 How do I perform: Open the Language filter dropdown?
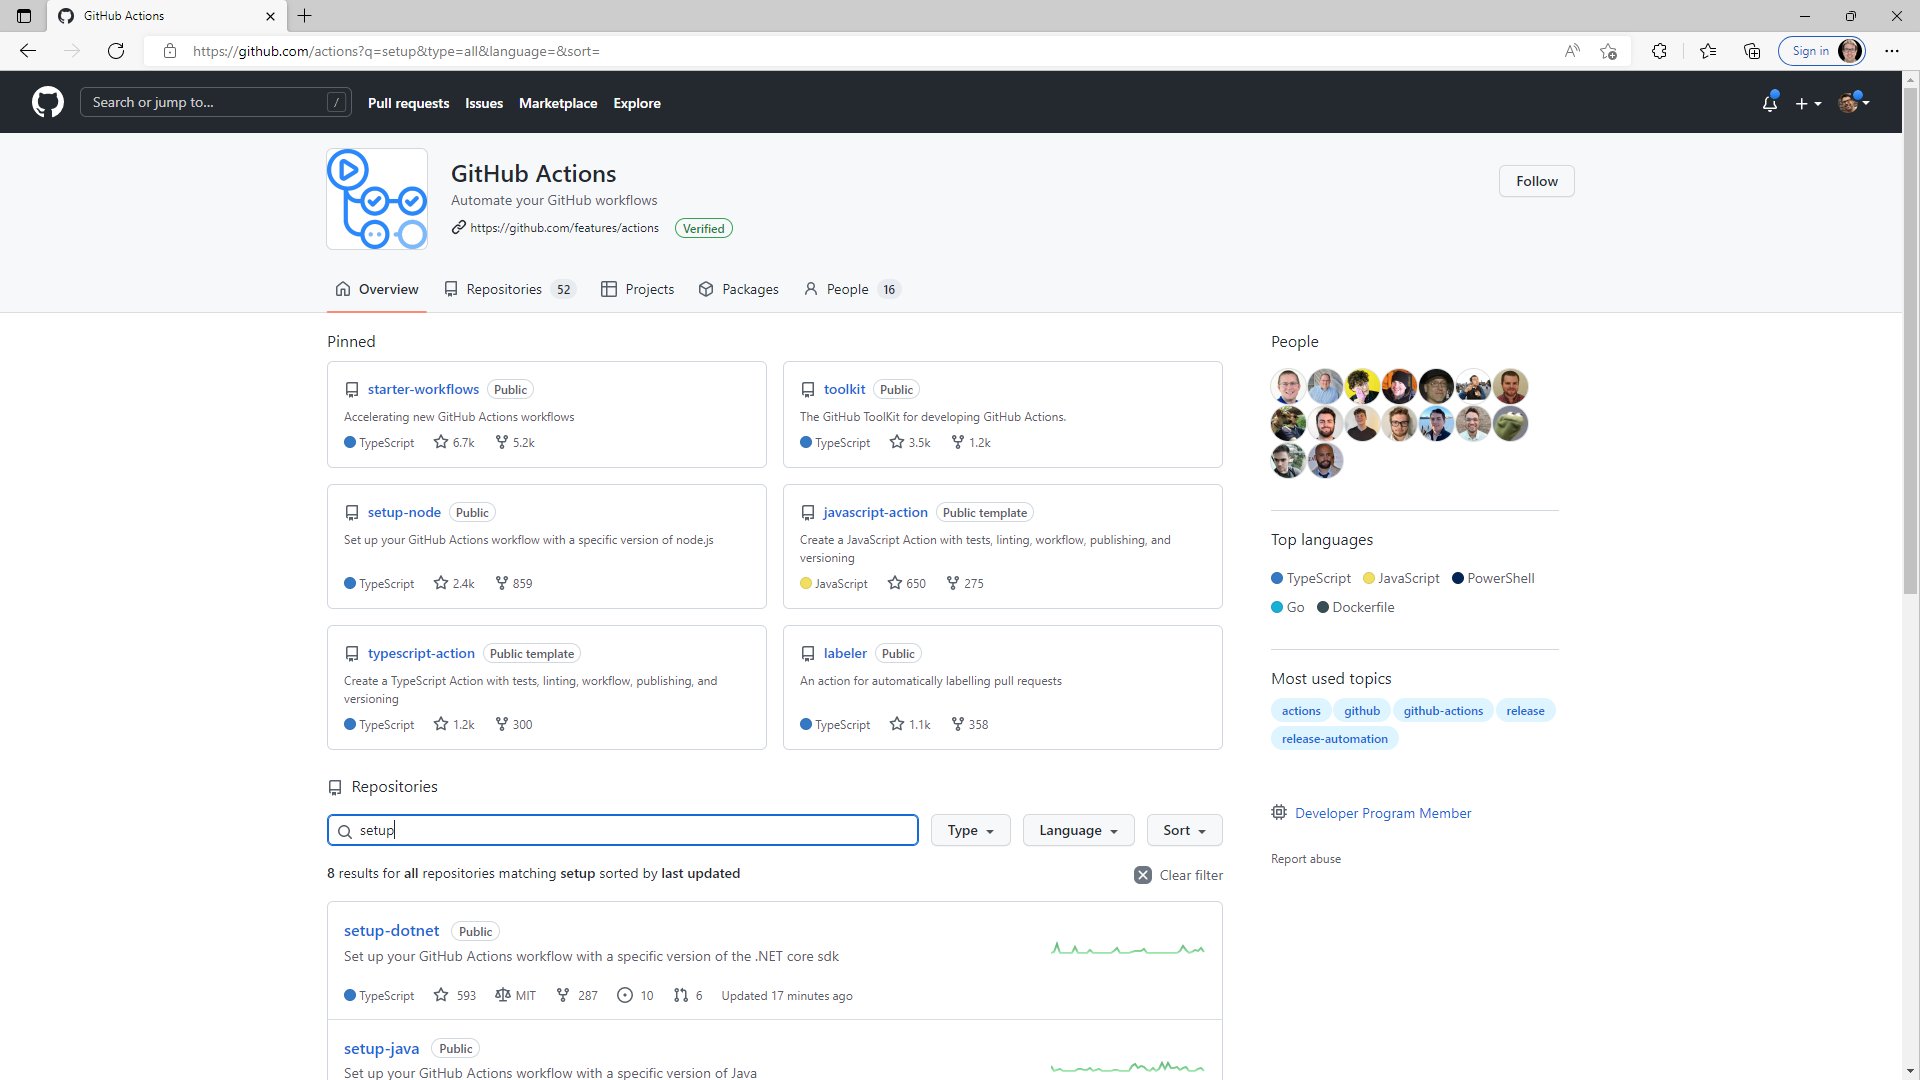click(1078, 830)
